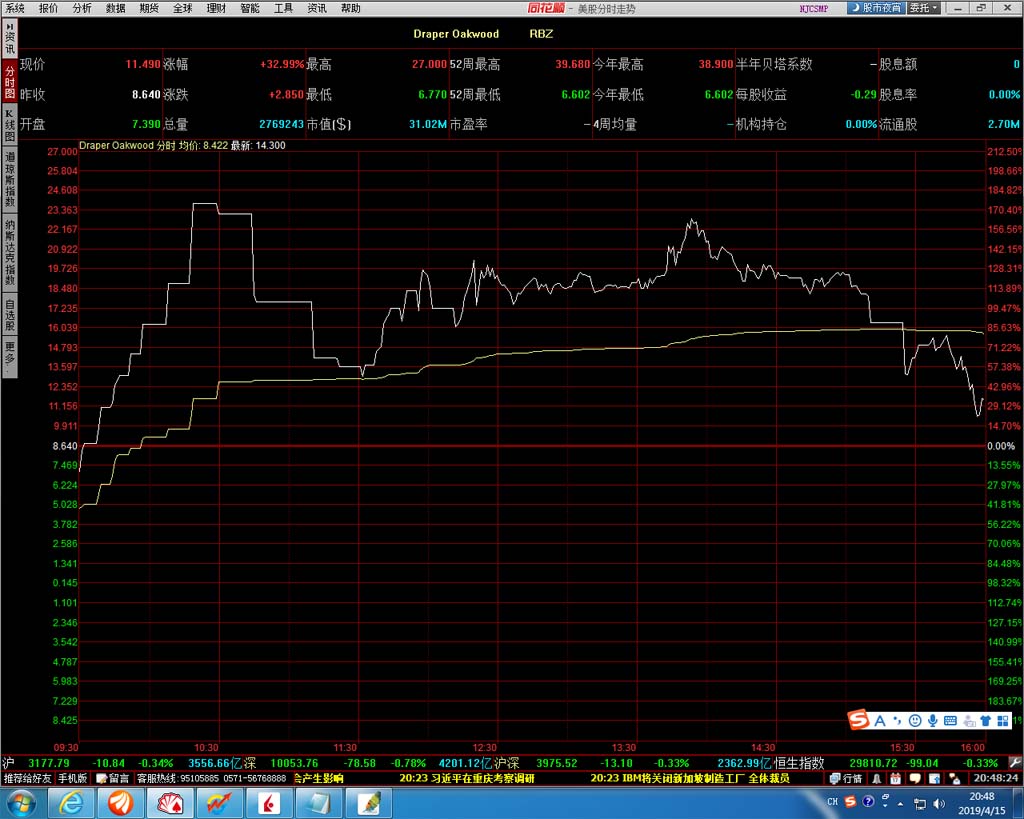The width and height of the screenshot is (1024, 819).
Task: Open the stock chart app taskbar icon
Action: [x=219, y=803]
